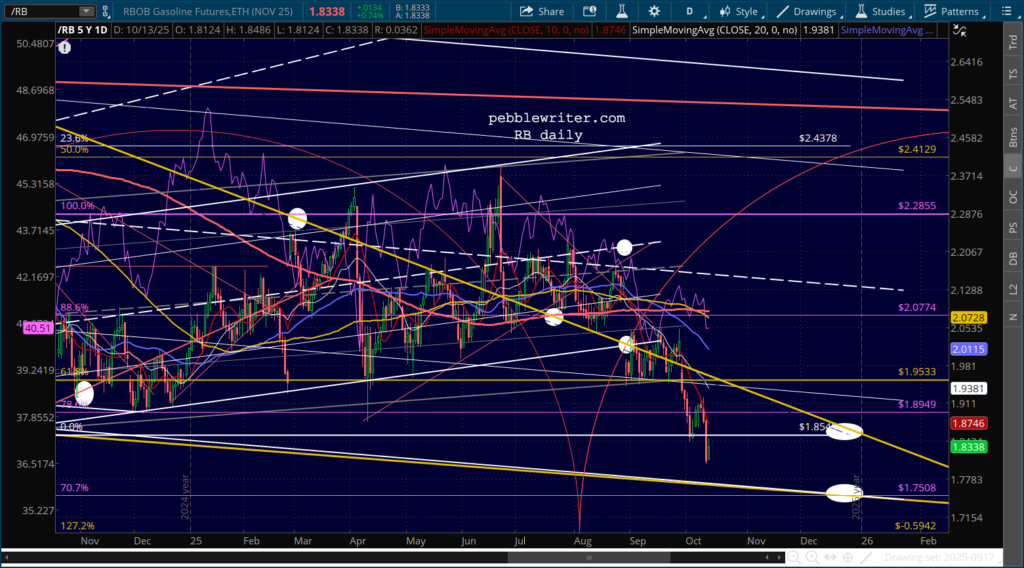Click the last price 1.8338 in header
This screenshot has height=568, width=1024.
pyautogui.click(x=327, y=12)
